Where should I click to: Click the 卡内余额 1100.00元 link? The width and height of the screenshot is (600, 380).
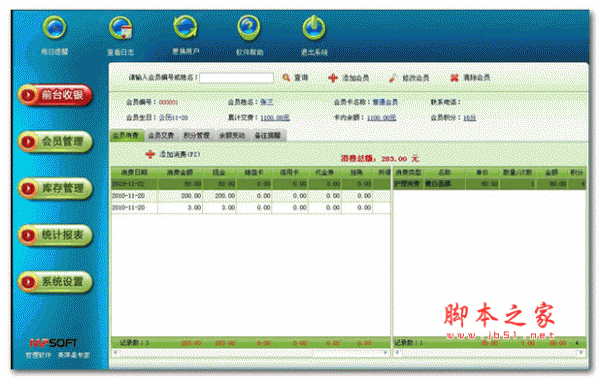tap(382, 118)
